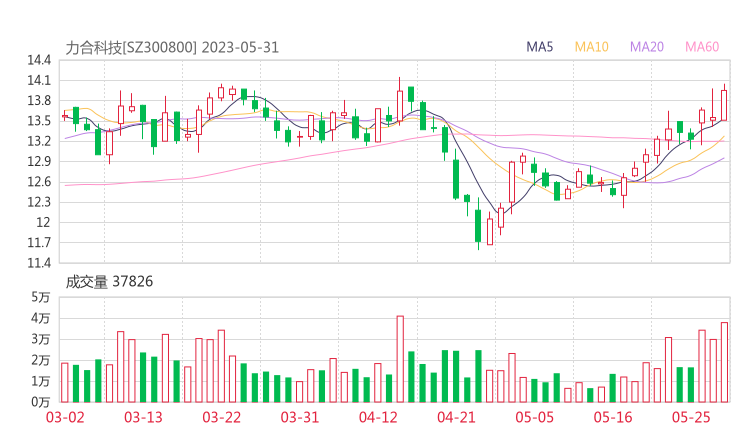
Task: Click the 5万 volume axis label
Action: tap(40, 297)
